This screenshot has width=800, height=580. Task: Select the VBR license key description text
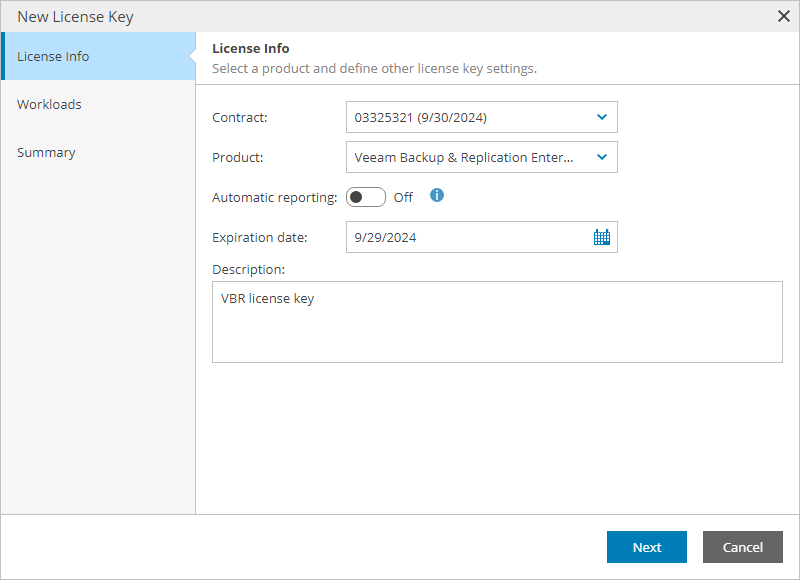point(265,297)
